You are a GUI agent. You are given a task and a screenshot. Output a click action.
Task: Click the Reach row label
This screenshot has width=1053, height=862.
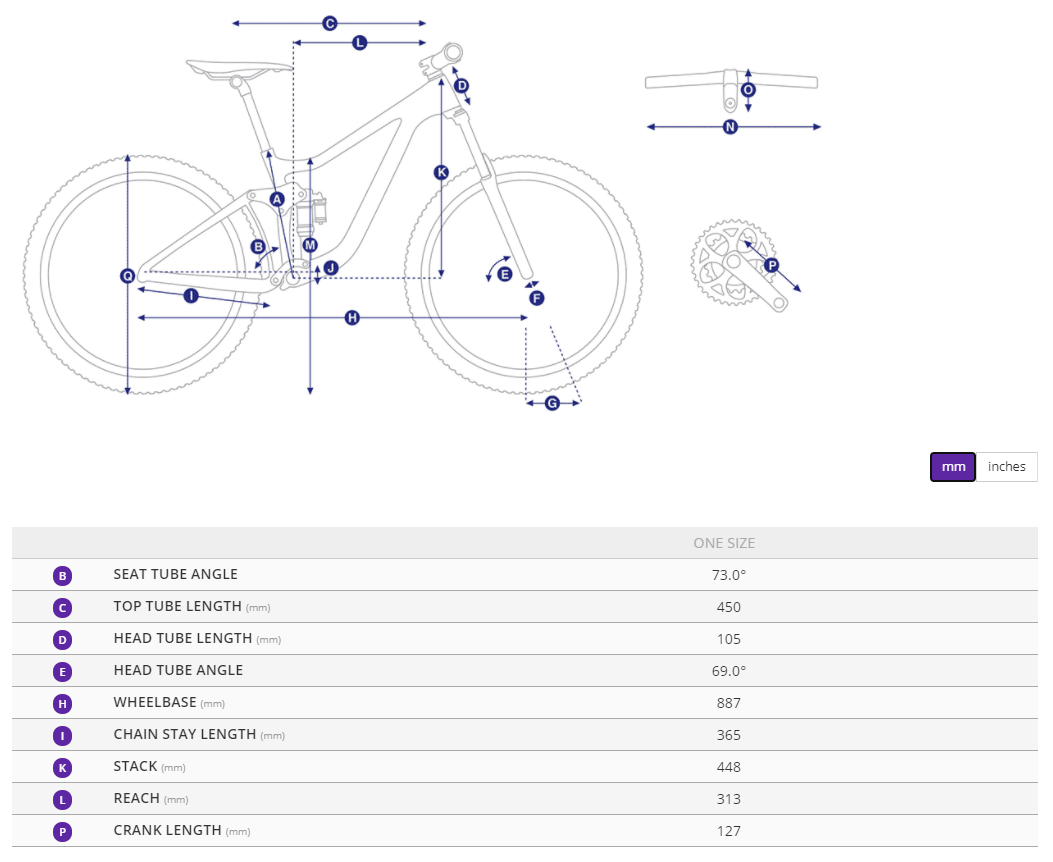click(x=137, y=799)
